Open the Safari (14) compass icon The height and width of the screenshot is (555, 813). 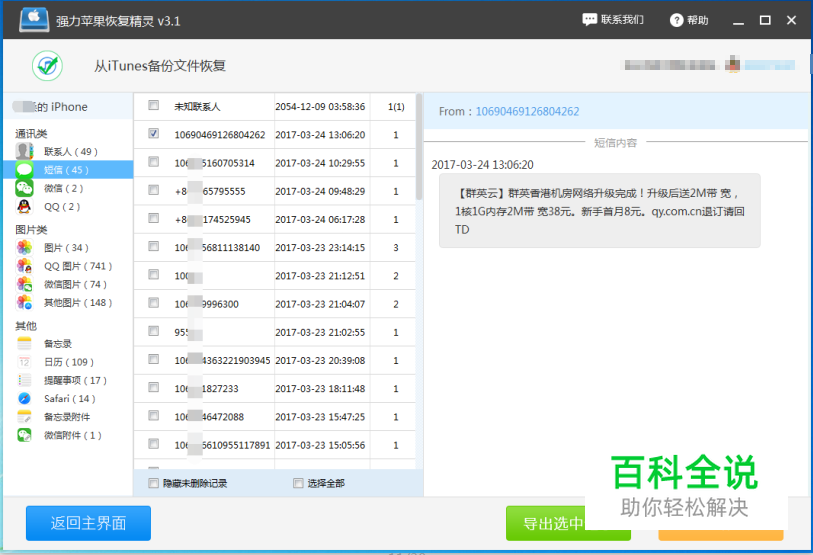[x=24, y=398]
